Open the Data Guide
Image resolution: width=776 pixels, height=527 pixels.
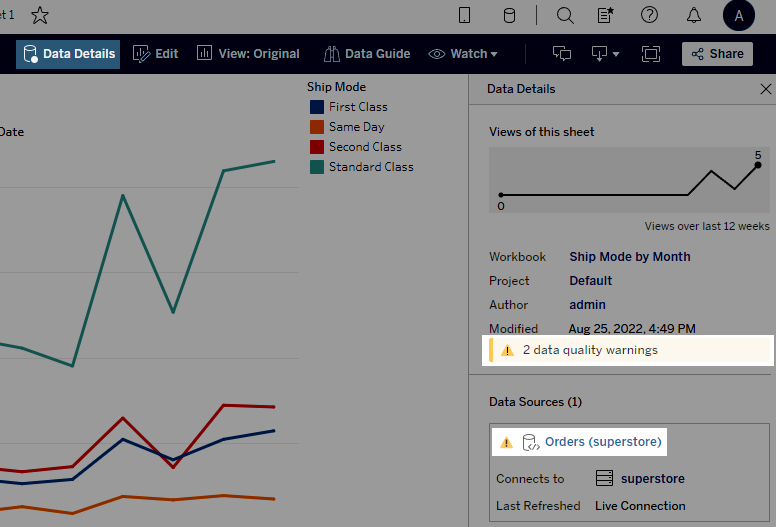[367, 54]
